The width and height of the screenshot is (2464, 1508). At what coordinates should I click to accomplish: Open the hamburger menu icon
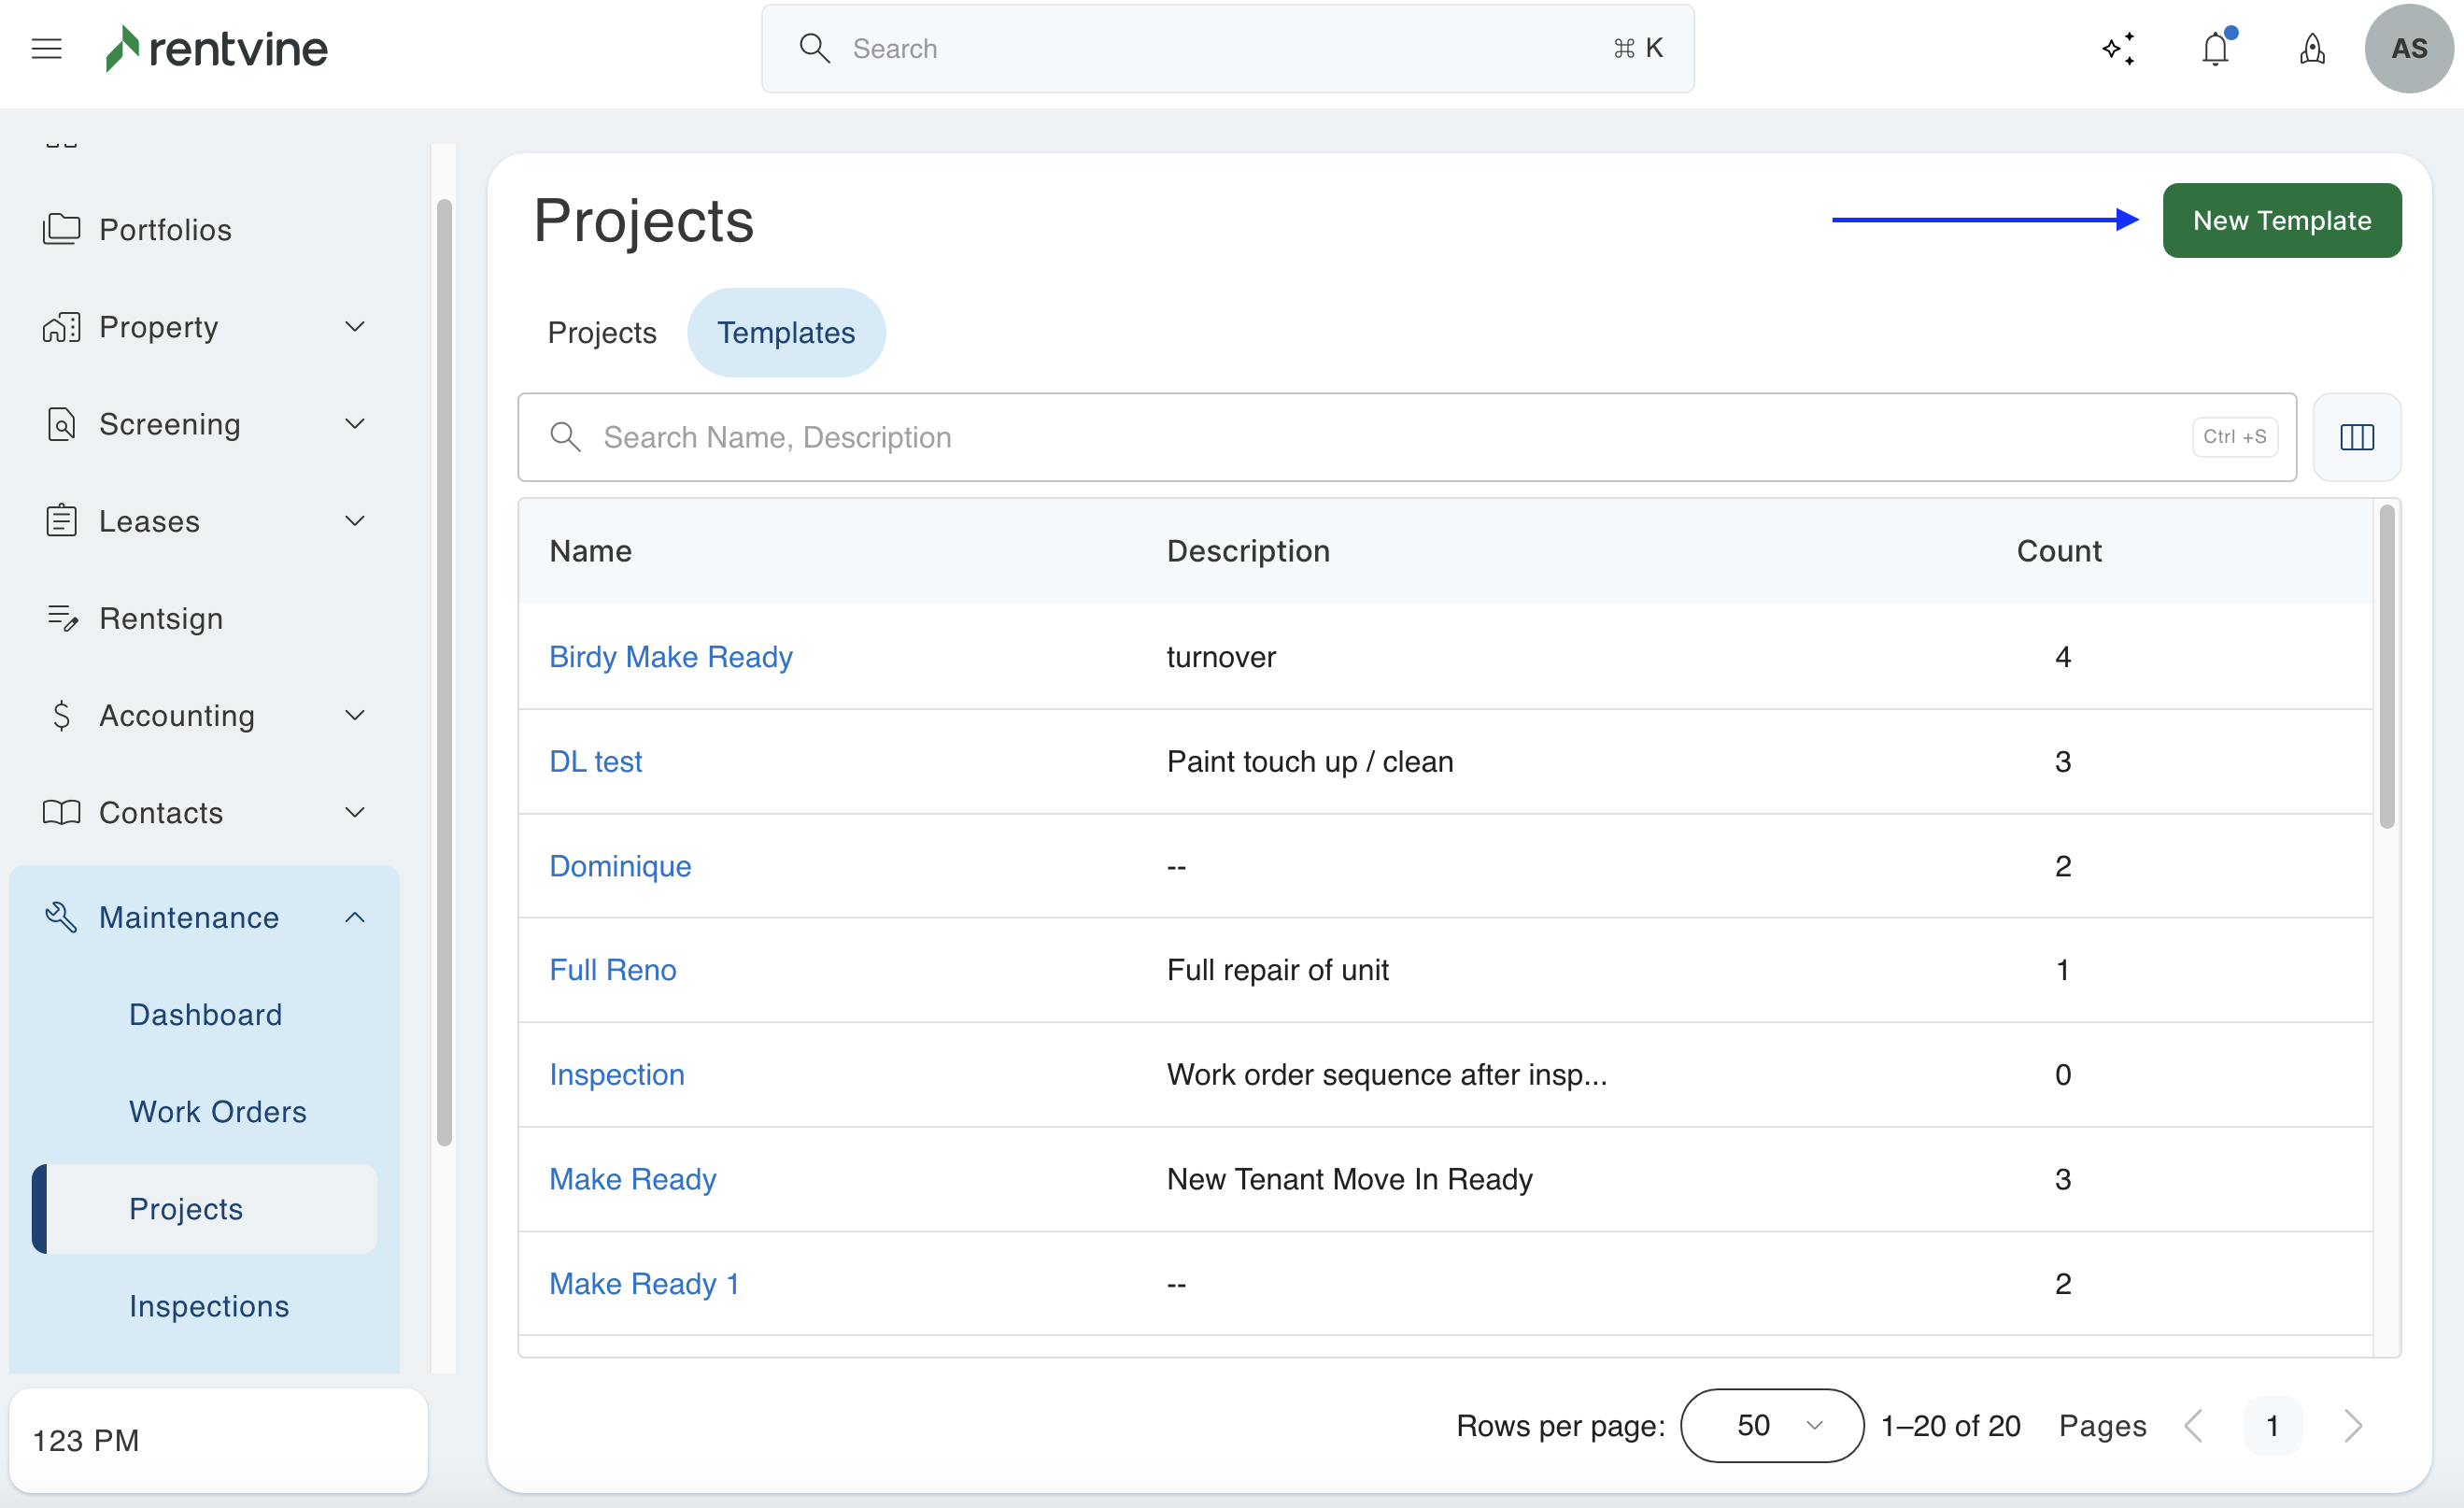(46, 48)
